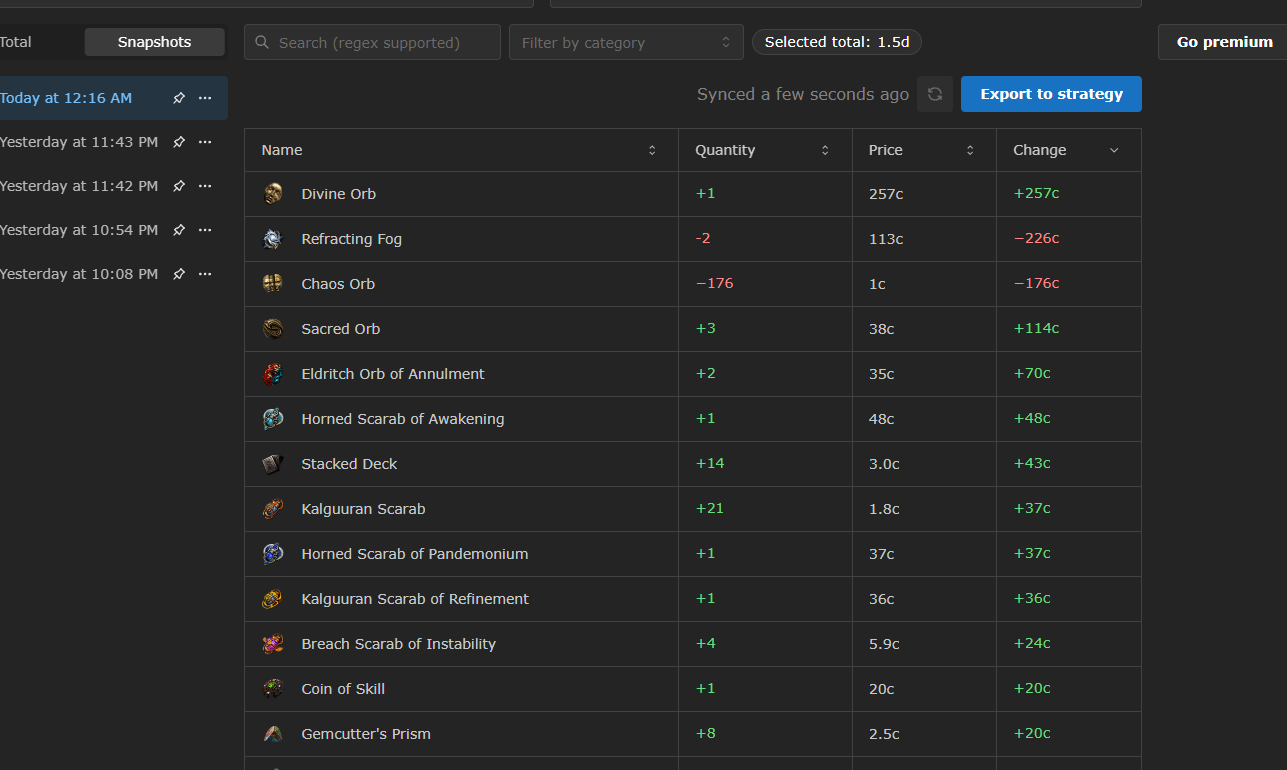Click the Kalguuran Scarab item icon
This screenshot has height=770, width=1287.
[x=273, y=509]
